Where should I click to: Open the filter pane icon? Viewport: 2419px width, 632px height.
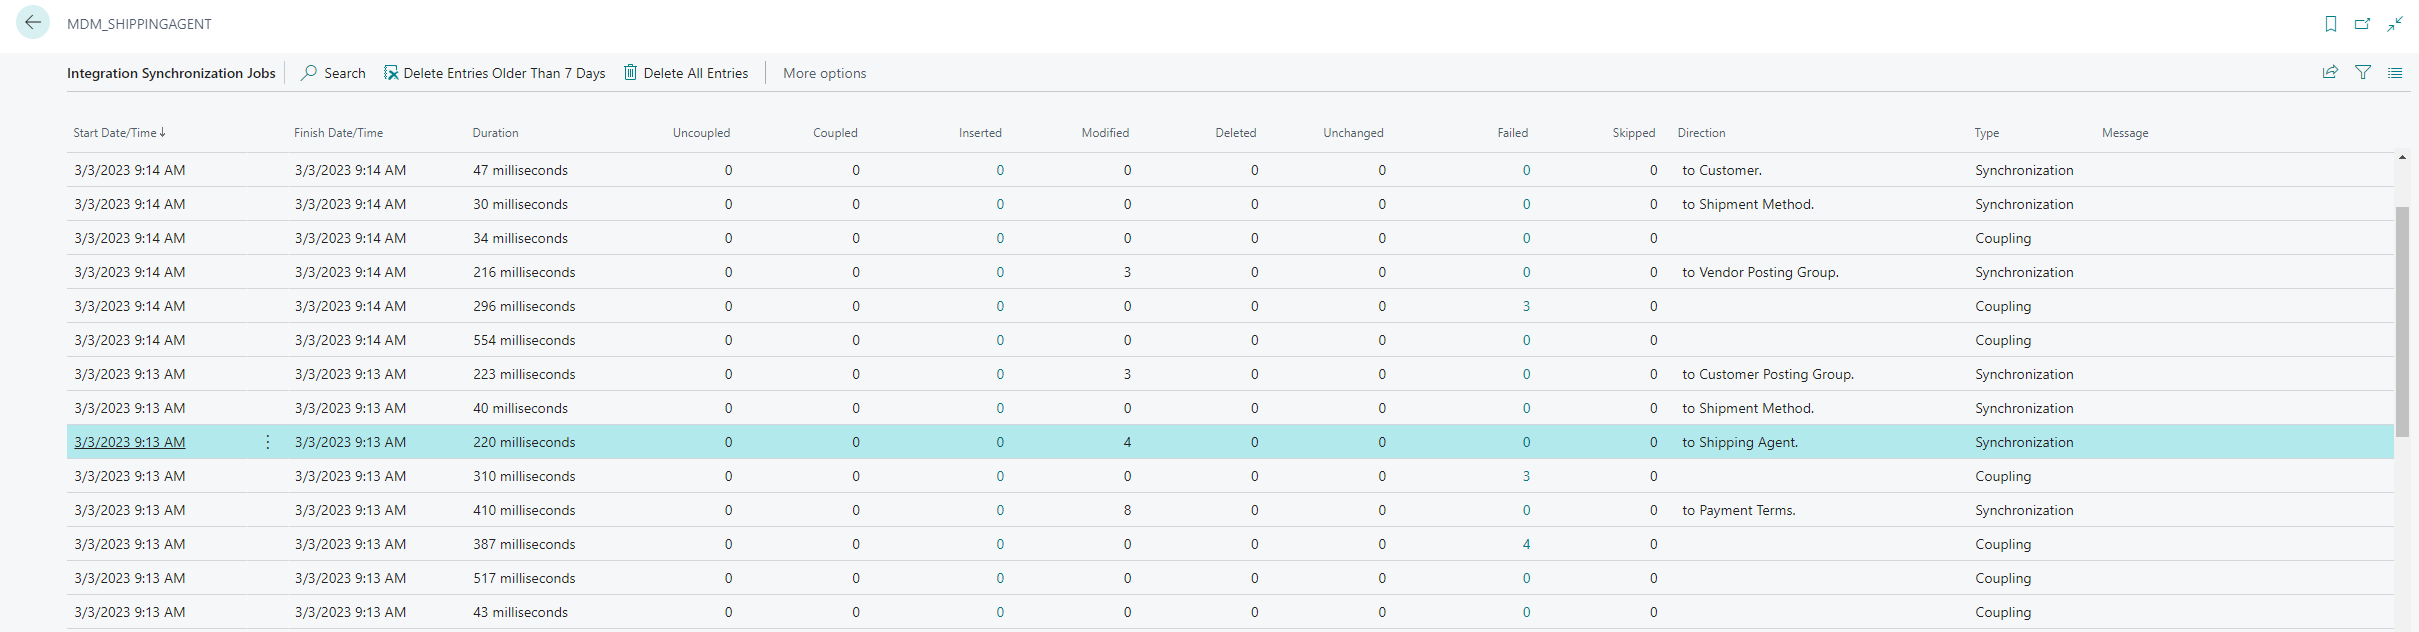tap(2363, 73)
